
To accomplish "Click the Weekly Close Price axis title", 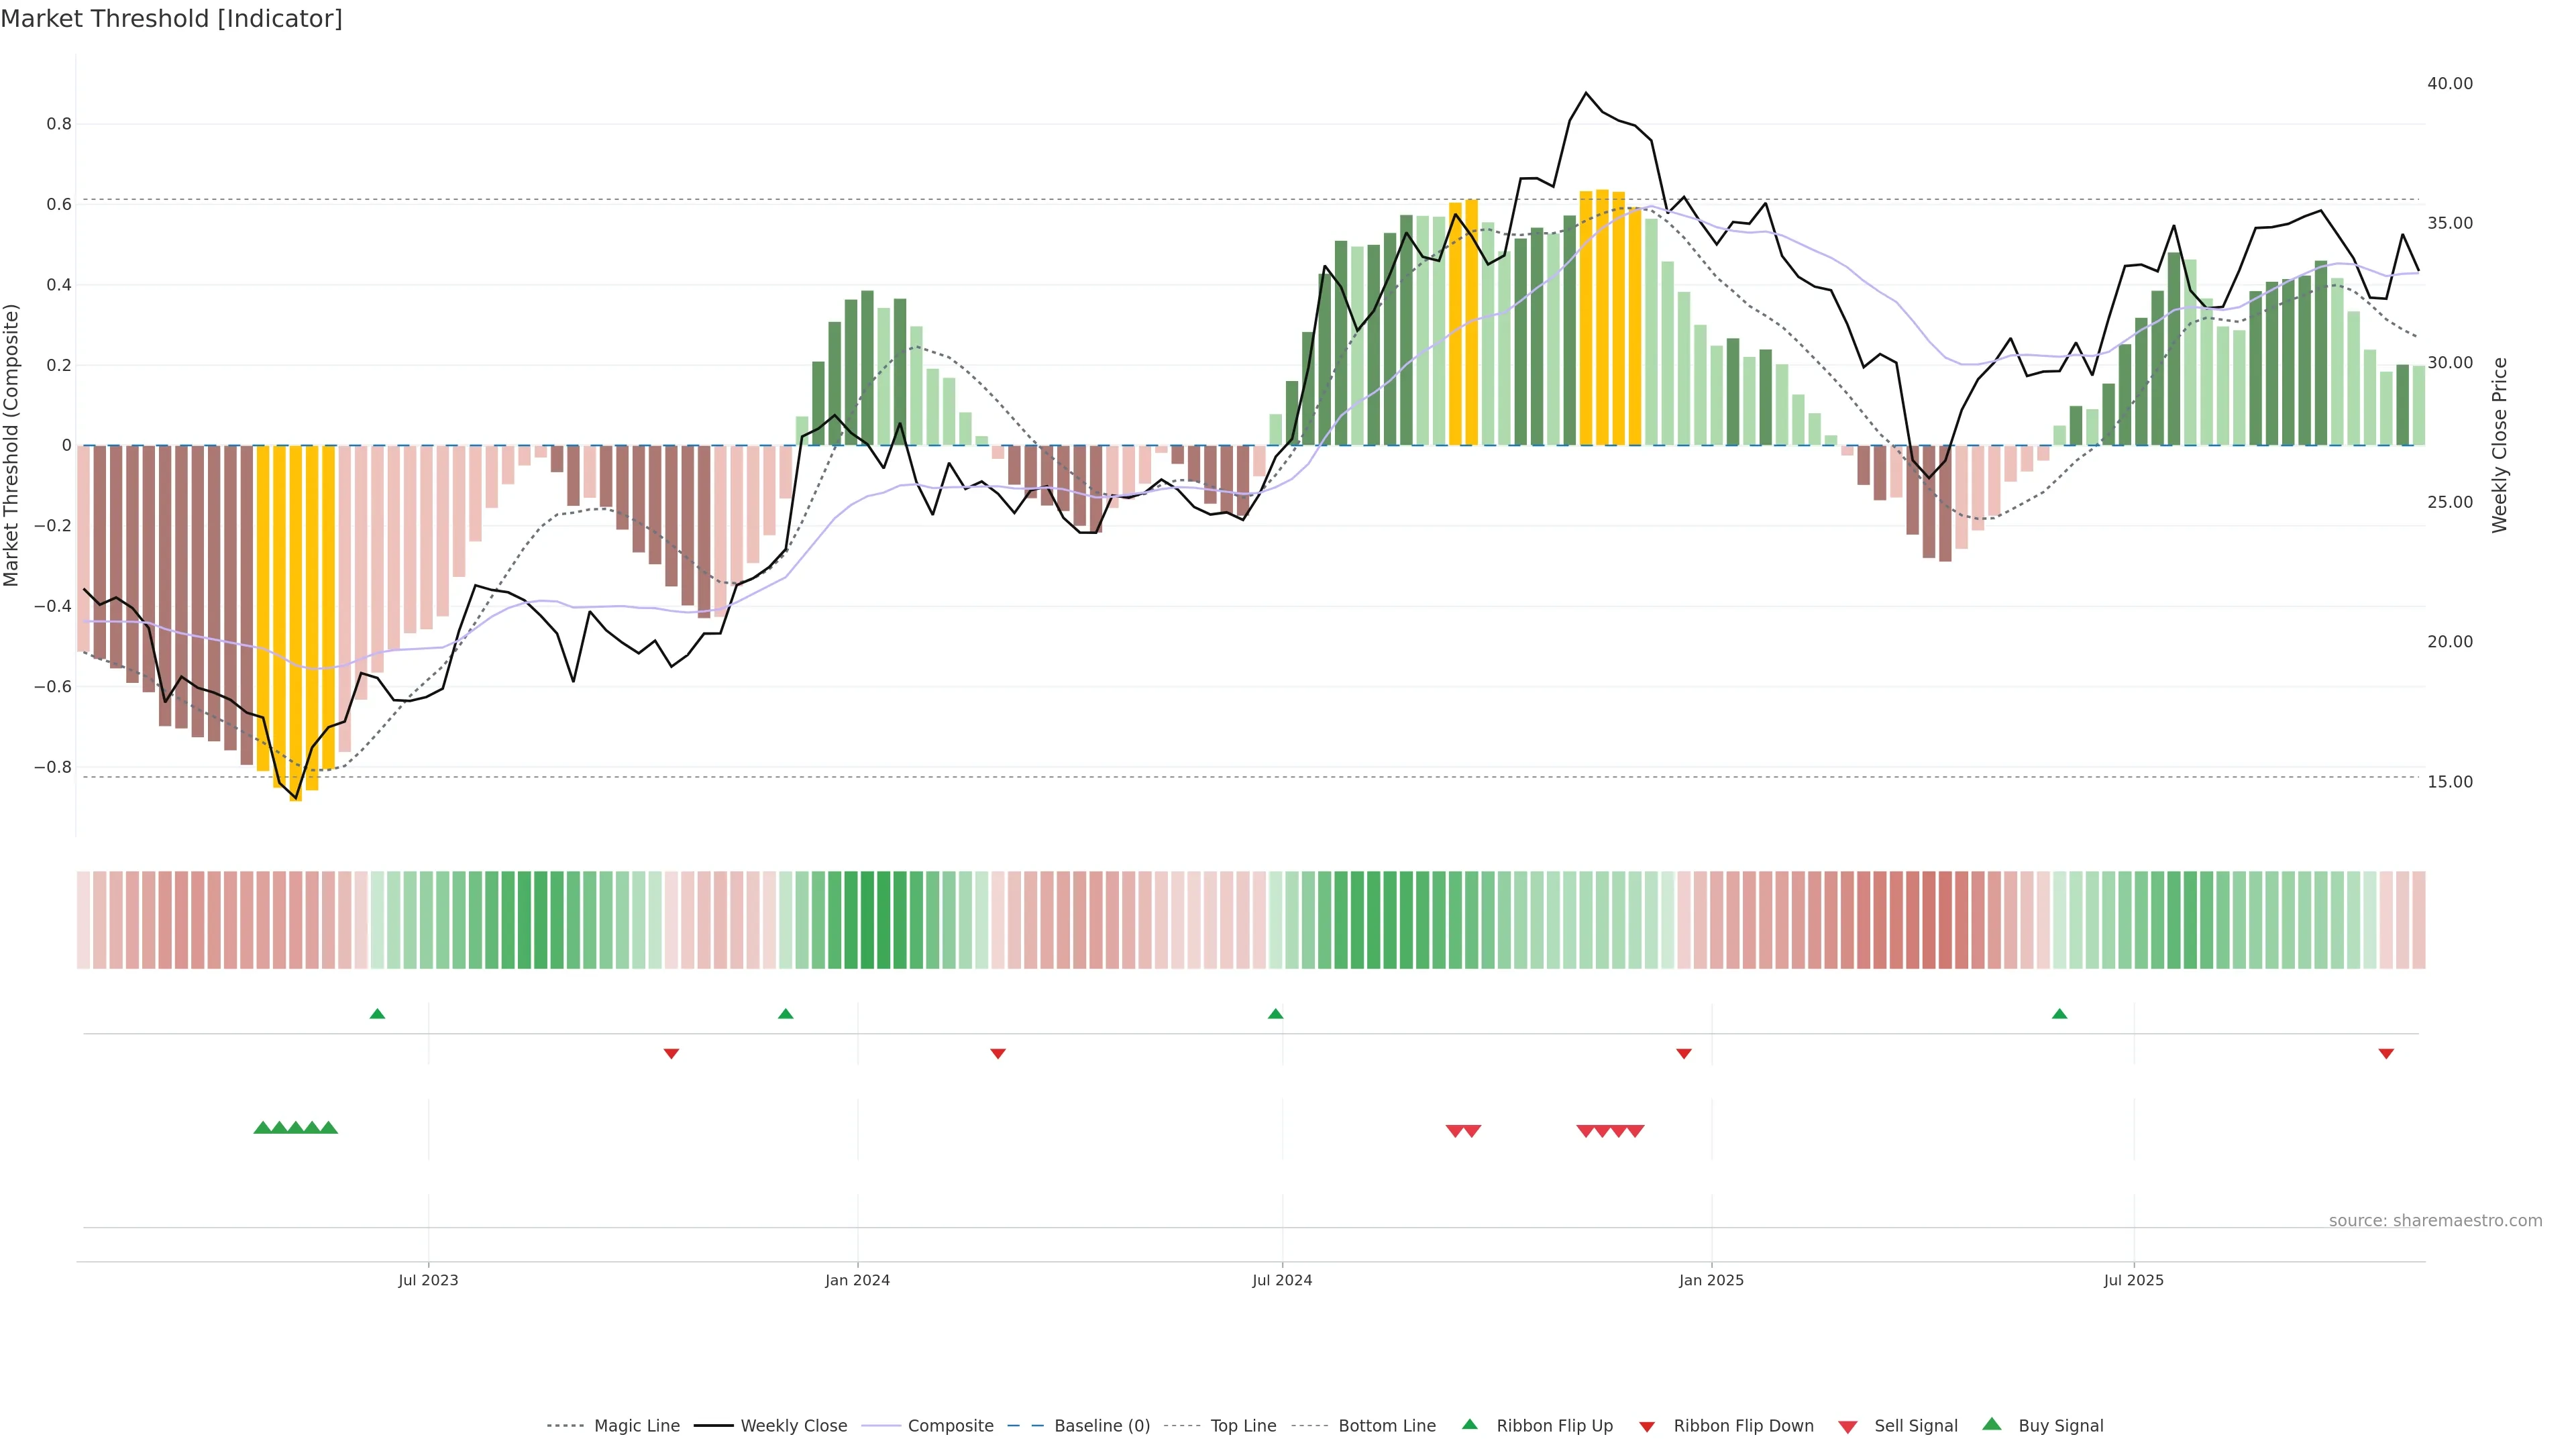I will (x=2499, y=445).
